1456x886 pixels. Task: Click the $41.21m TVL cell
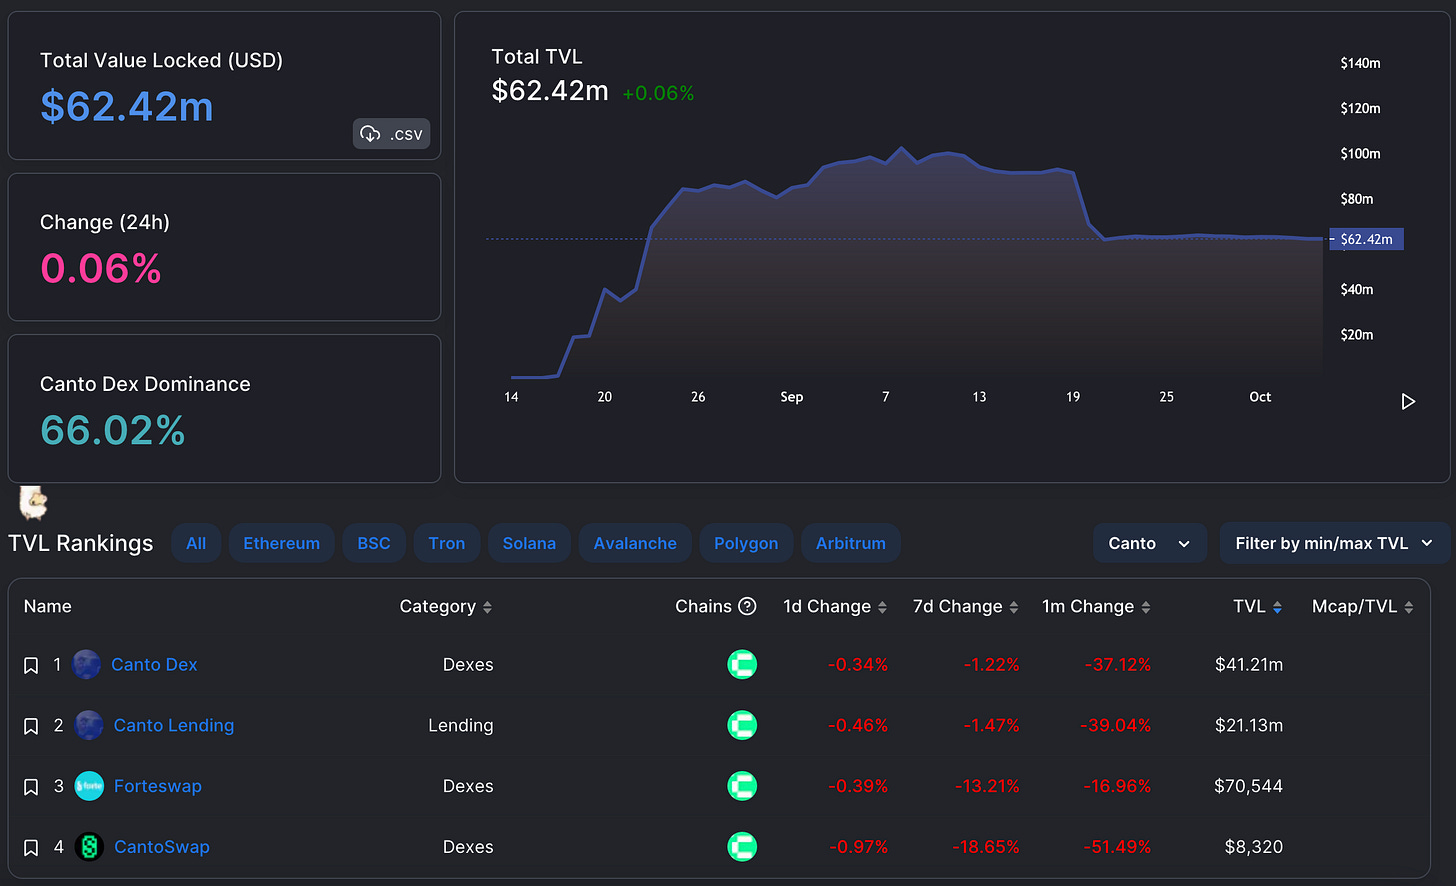point(1249,664)
